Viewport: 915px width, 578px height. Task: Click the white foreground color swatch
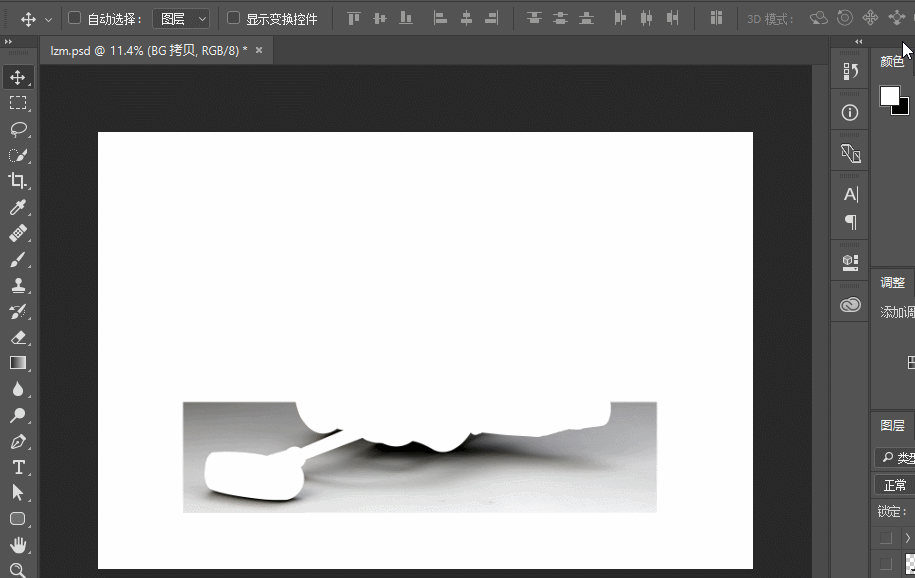889,95
